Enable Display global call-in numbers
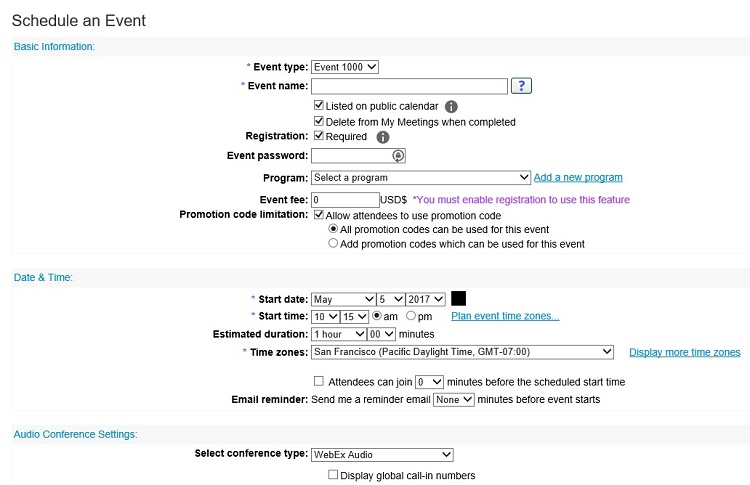Image resolution: width=750 pixels, height=485 pixels. point(334,475)
